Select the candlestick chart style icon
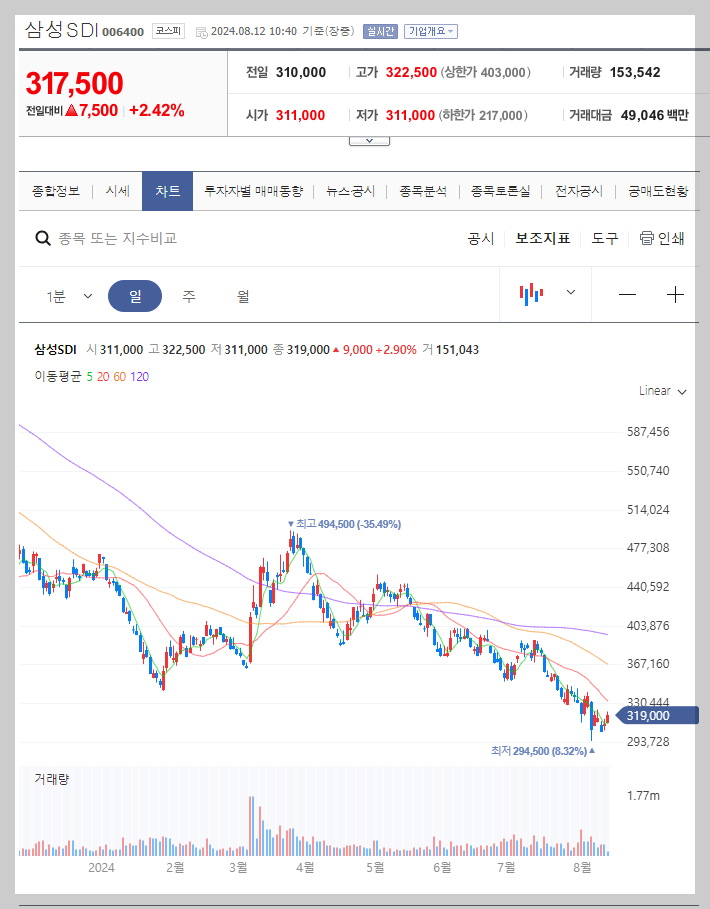The image size is (710, 909). pos(531,294)
